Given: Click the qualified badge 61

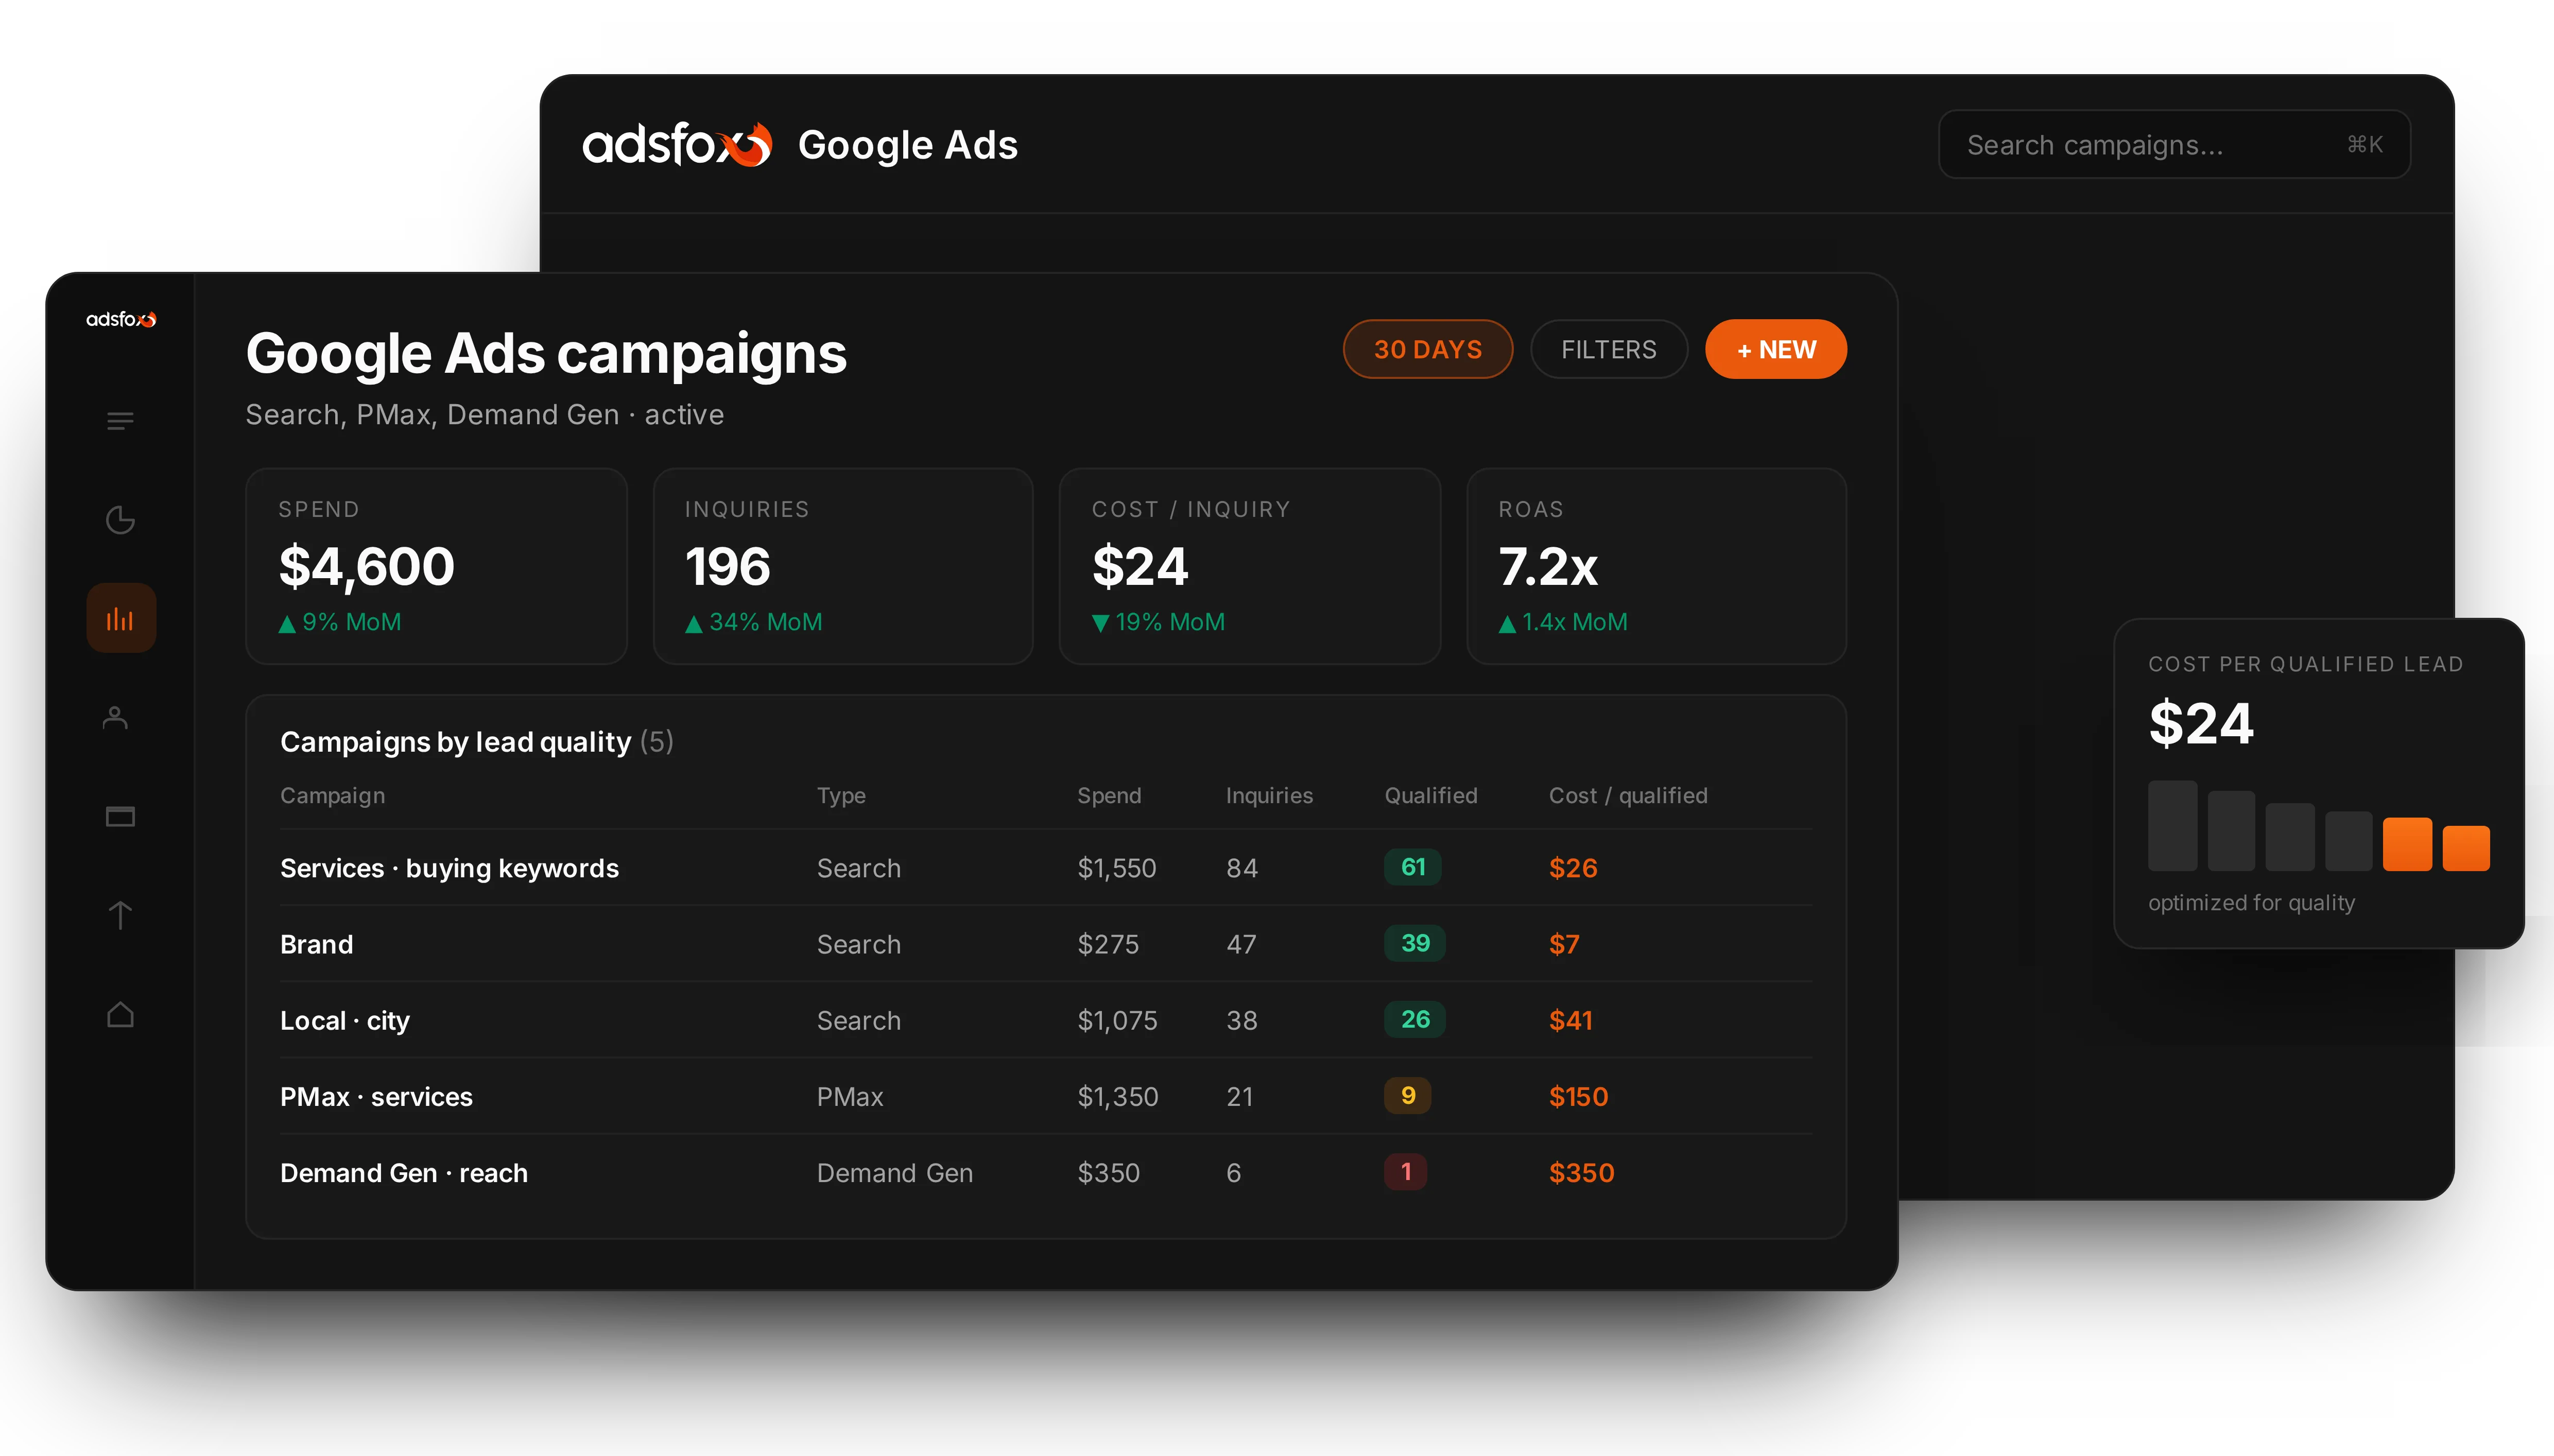Looking at the screenshot, I should (x=1412, y=866).
